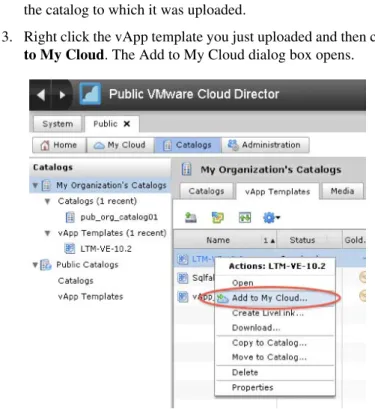Click the second toolbar icon (yellow-green)
The height and width of the screenshot is (409, 375).
[x=218, y=218]
